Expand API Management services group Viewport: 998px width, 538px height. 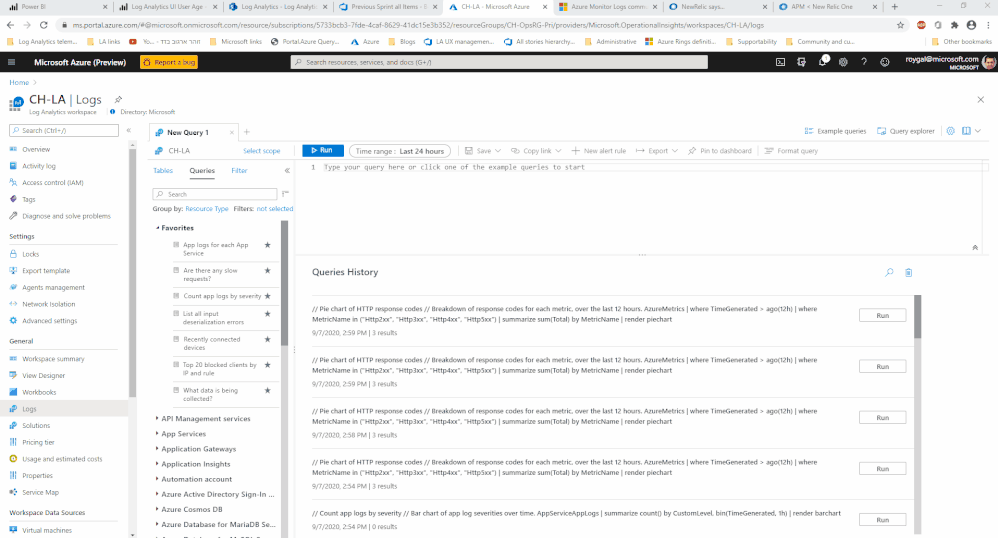point(157,418)
